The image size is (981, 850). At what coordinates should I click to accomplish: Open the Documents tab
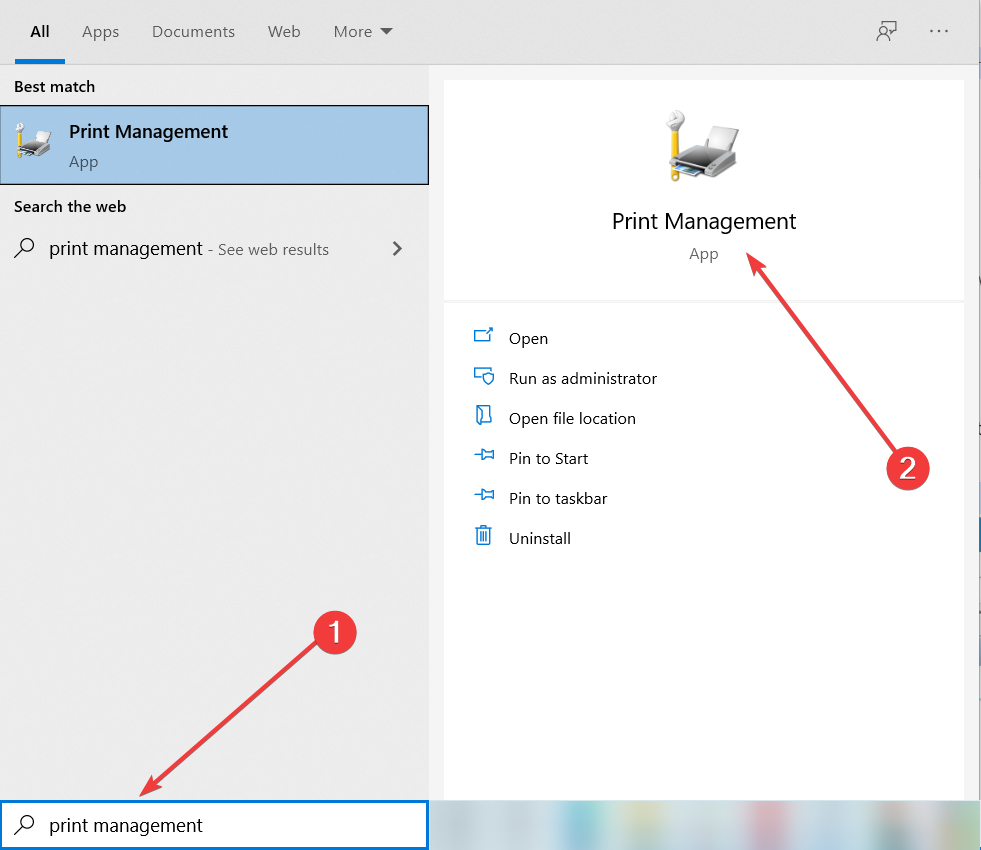[193, 31]
